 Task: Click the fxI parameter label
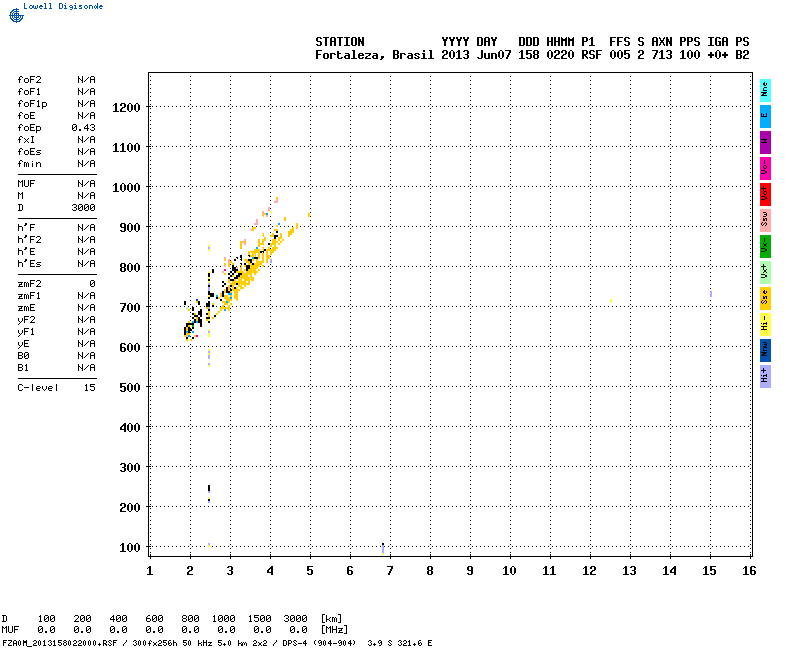27,140
